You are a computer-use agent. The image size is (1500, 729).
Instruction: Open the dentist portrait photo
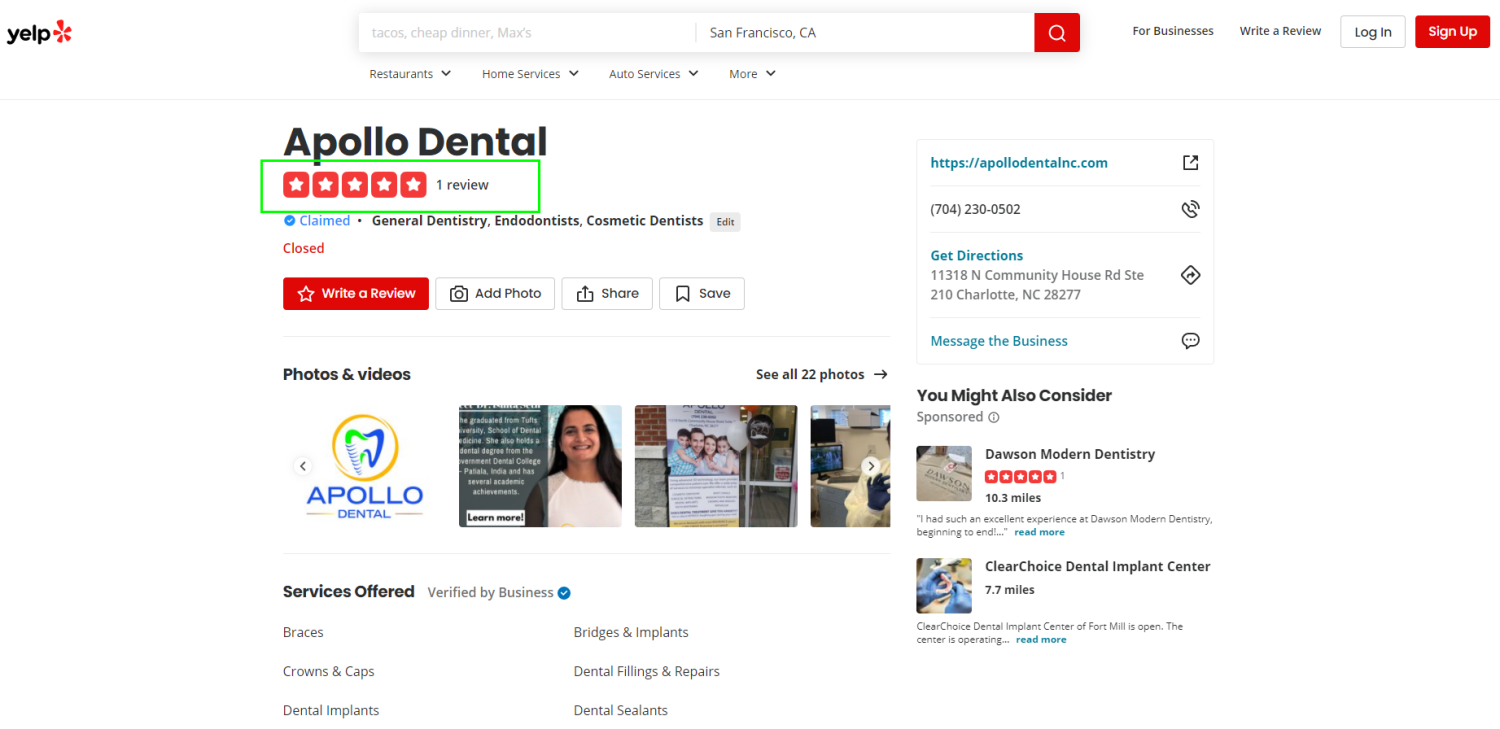(540, 466)
